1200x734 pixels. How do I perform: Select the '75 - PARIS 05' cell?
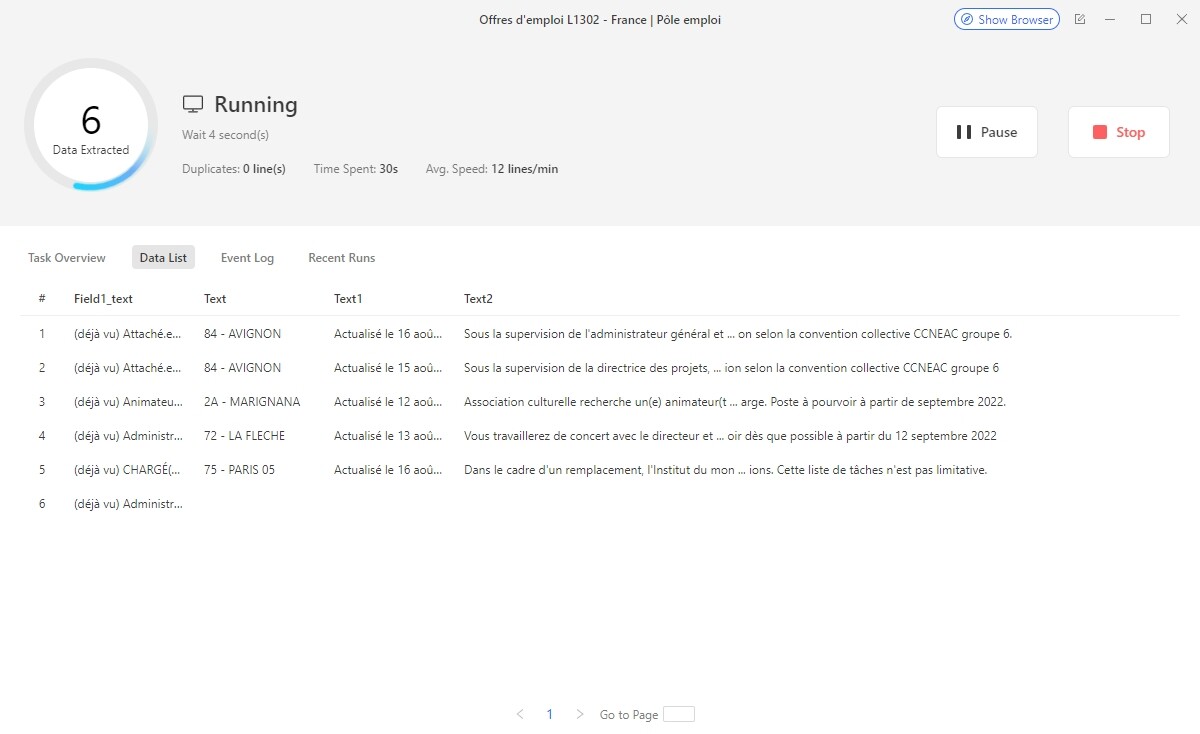(x=239, y=470)
